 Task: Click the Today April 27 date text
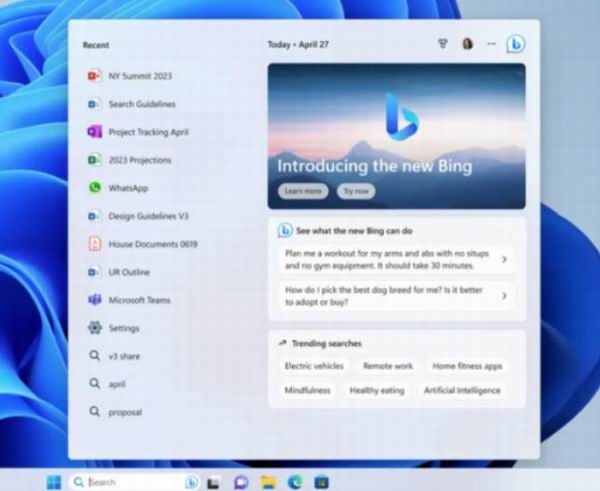click(298, 44)
